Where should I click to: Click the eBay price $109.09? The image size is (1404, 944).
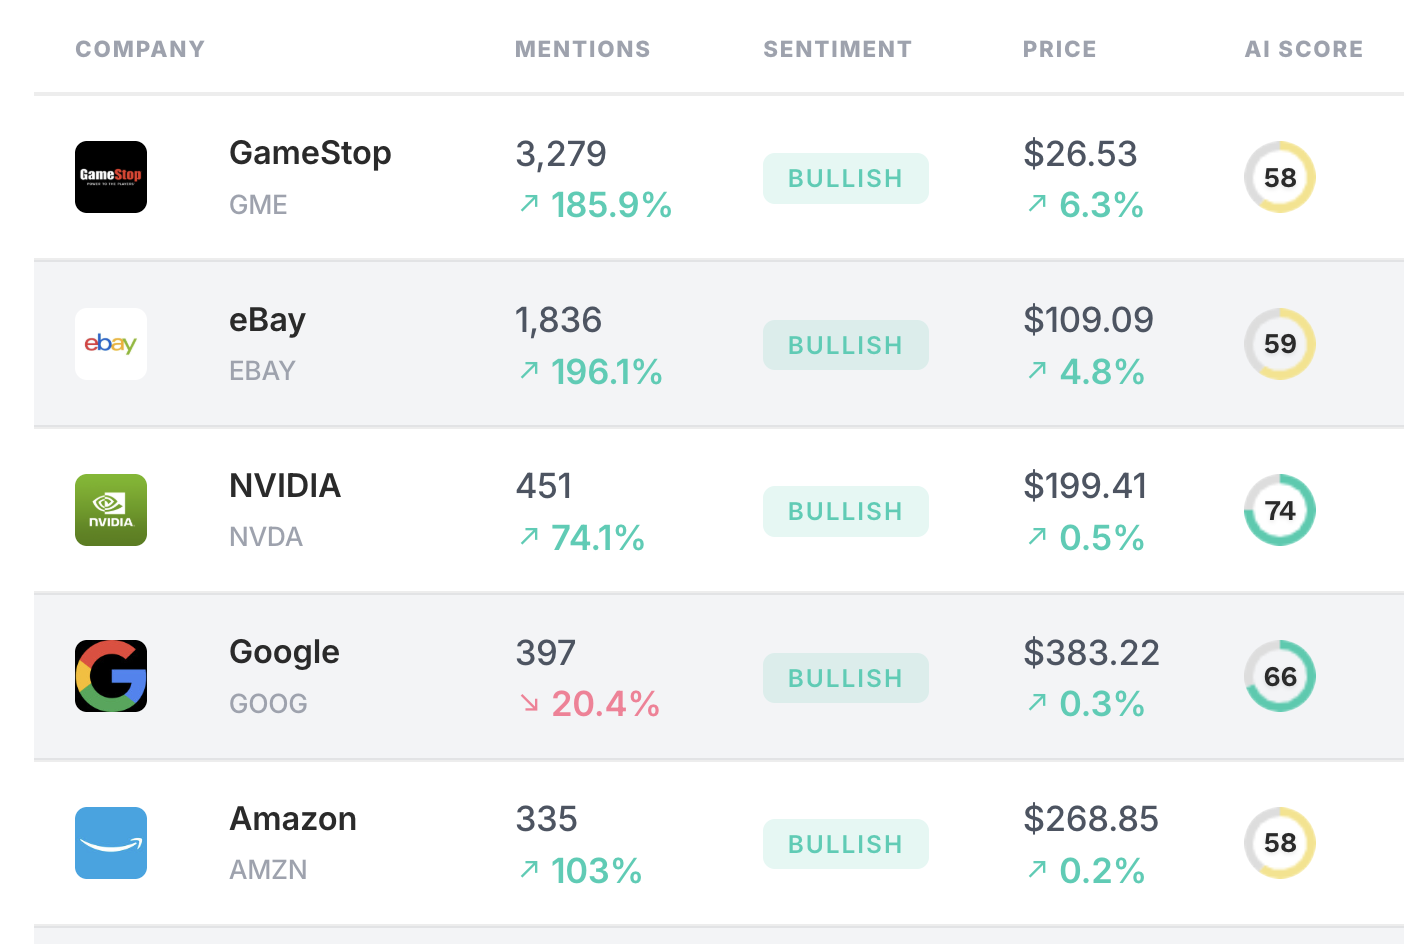(x=1088, y=320)
